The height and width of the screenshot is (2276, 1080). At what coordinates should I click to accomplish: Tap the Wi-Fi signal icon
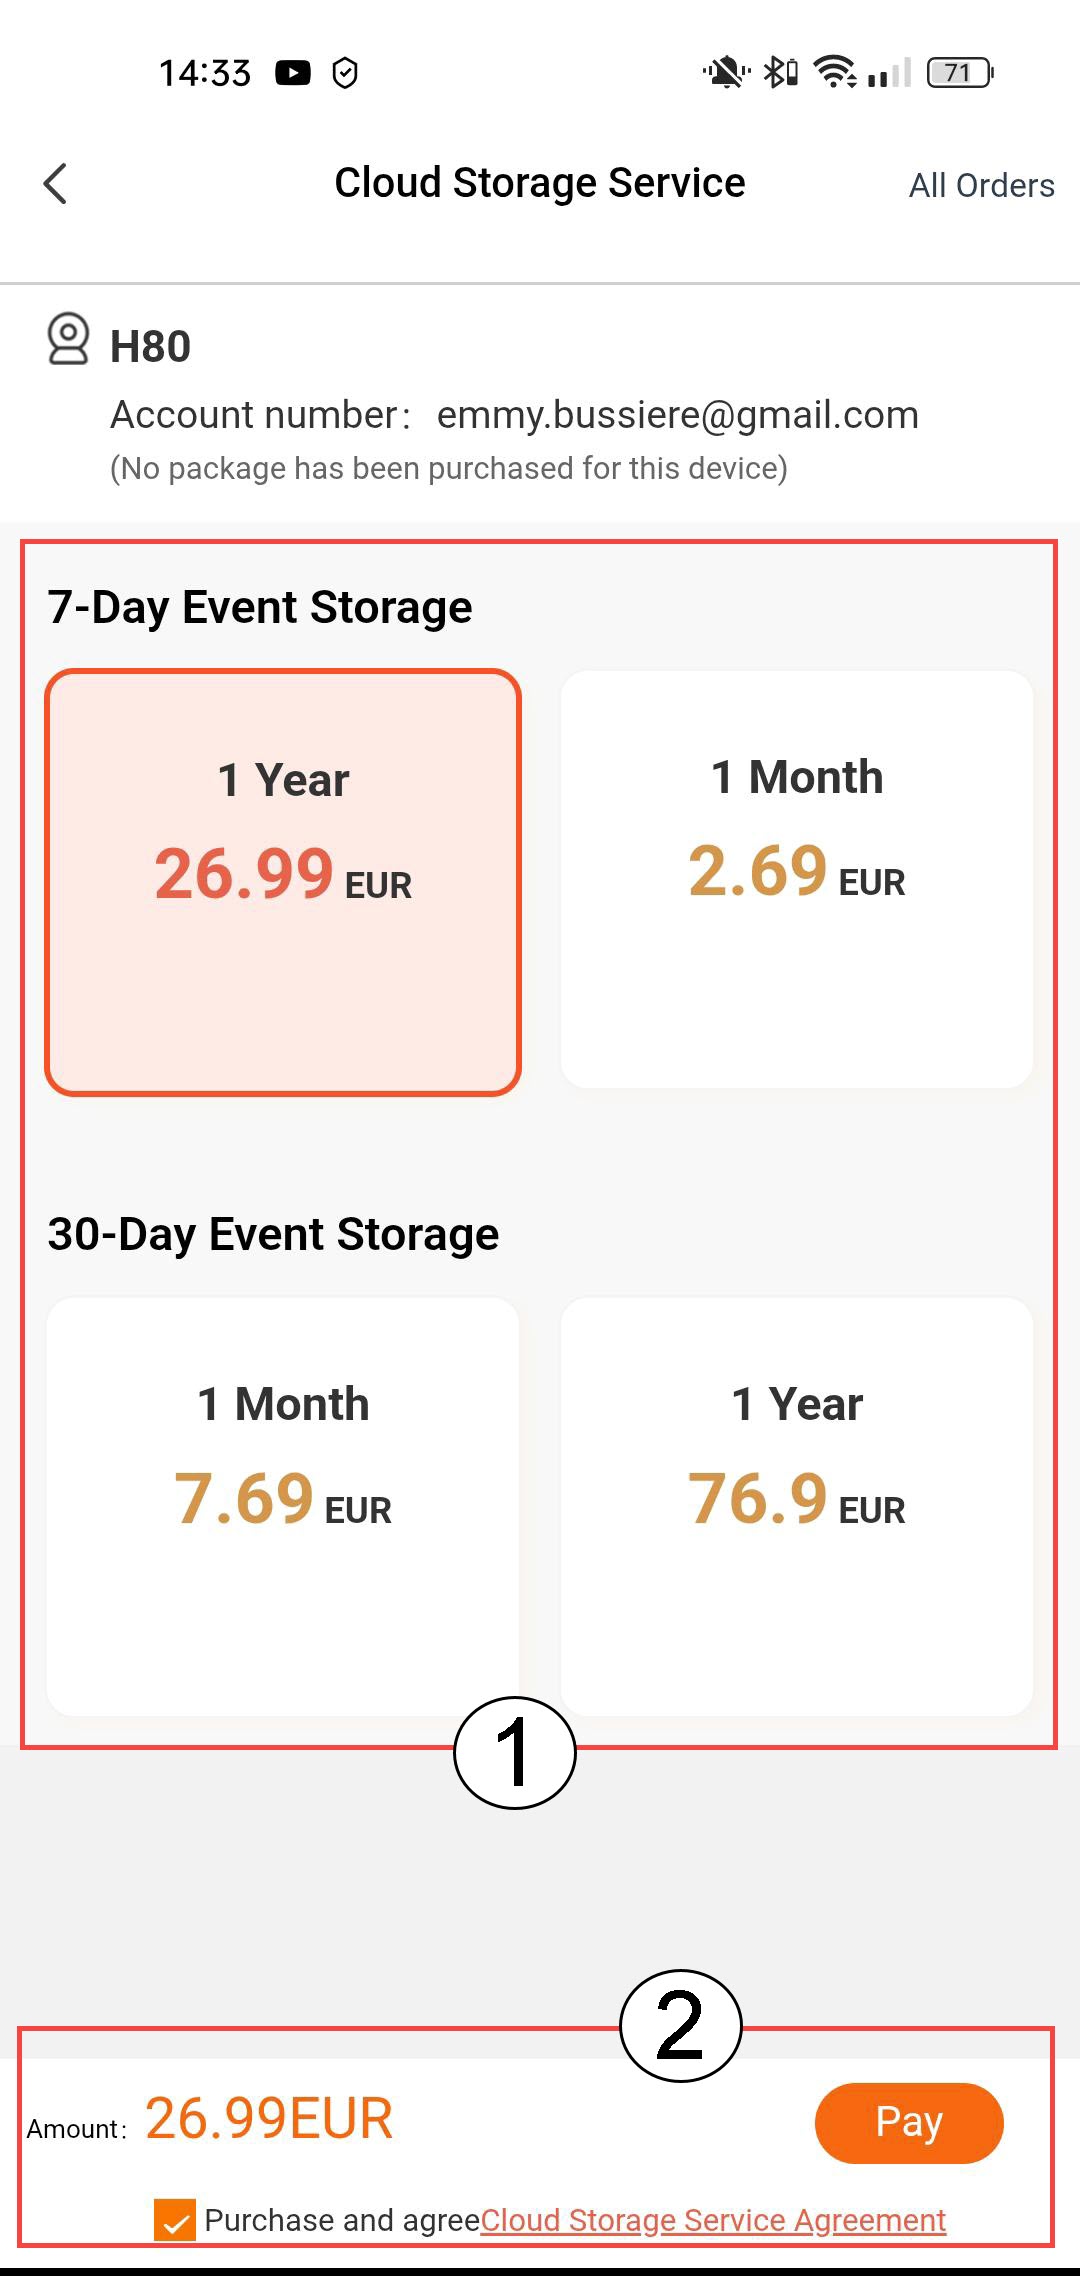click(x=834, y=73)
